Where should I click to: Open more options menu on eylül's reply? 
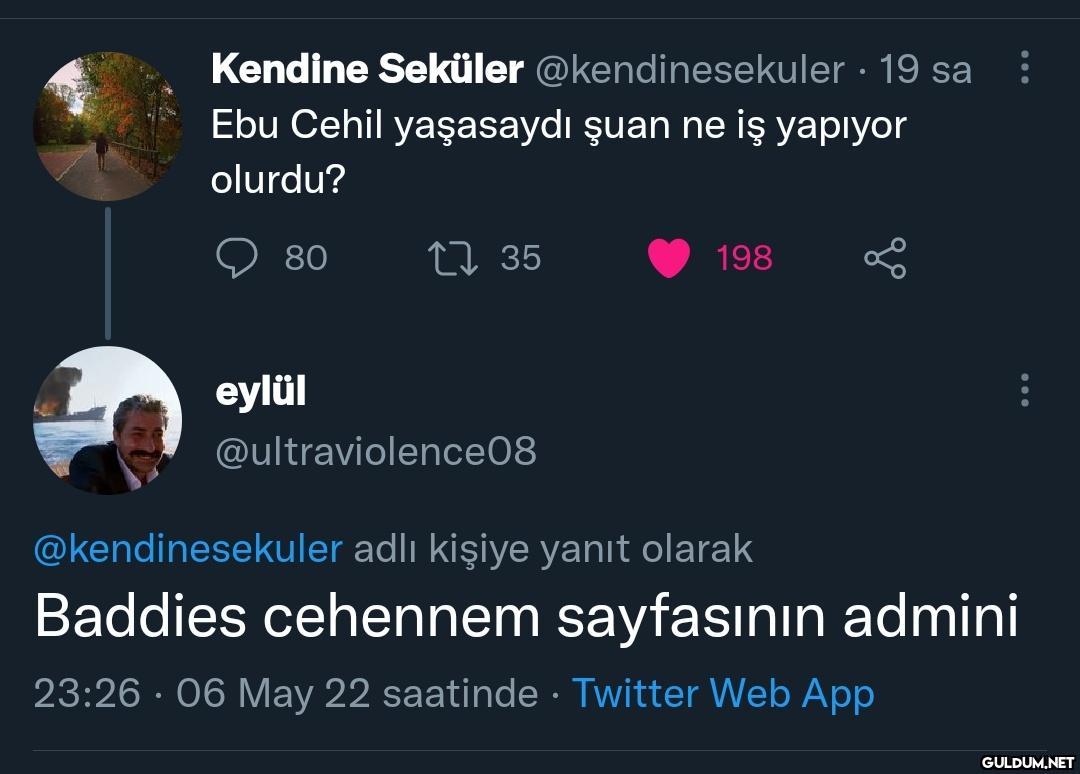[x=1024, y=390]
